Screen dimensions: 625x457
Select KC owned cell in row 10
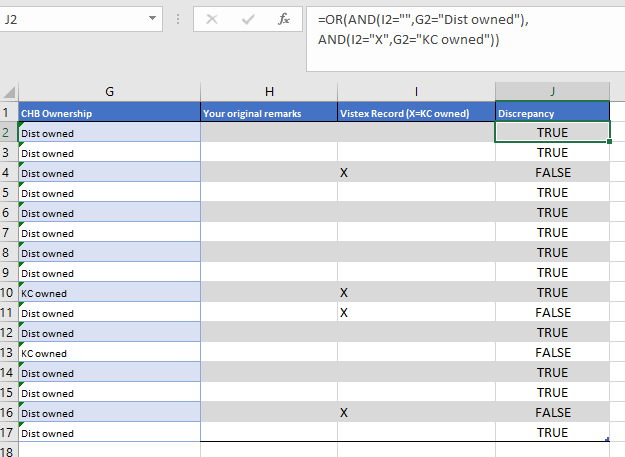pos(110,292)
